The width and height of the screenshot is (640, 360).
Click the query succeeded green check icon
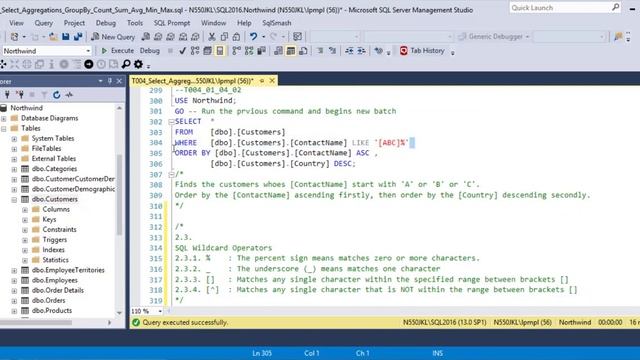pyautogui.click(x=136, y=322)
